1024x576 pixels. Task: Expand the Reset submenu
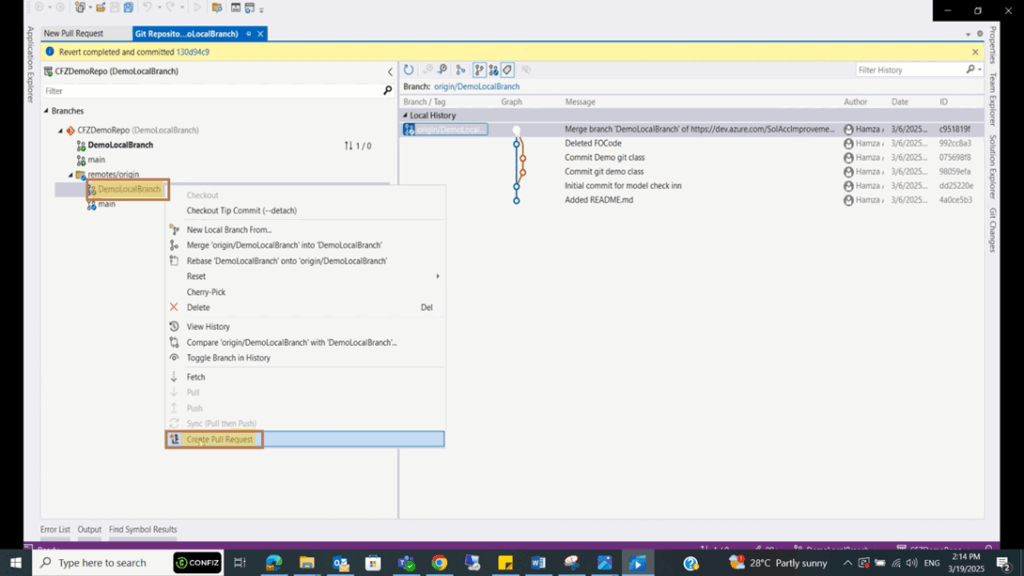click(305, 276)
